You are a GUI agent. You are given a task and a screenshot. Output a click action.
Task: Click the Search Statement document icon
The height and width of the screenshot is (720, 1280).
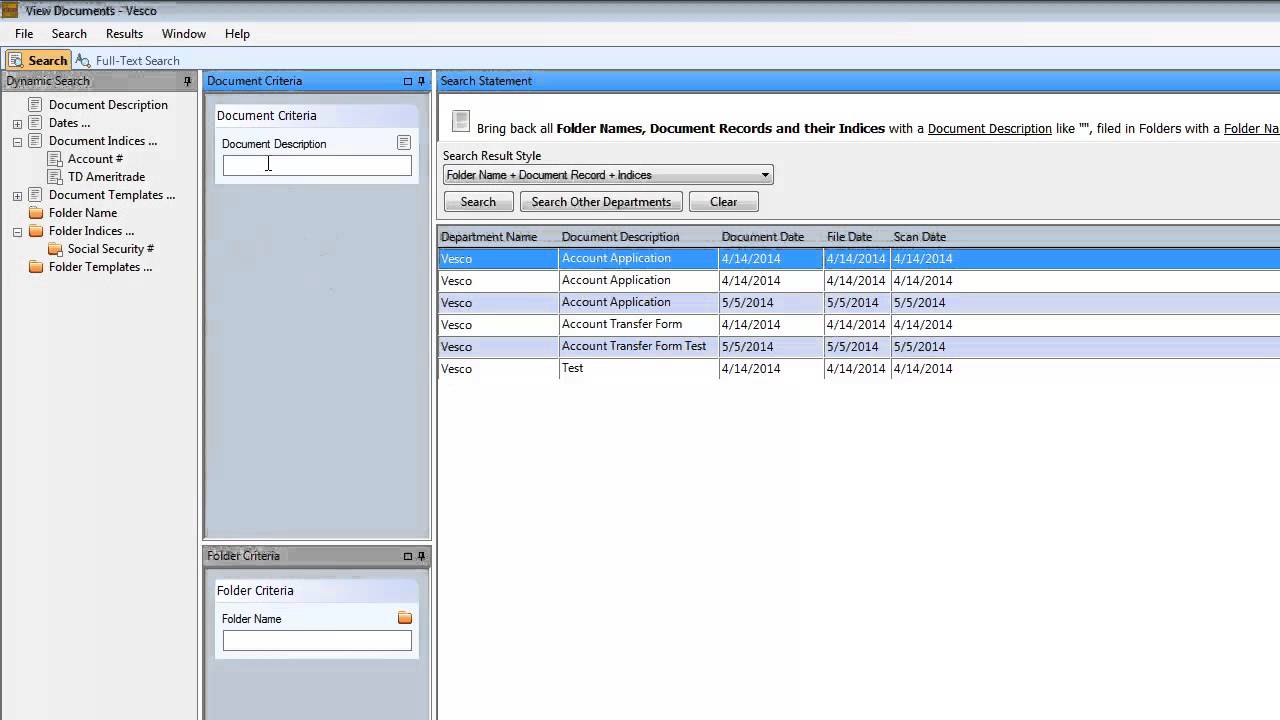461,121
